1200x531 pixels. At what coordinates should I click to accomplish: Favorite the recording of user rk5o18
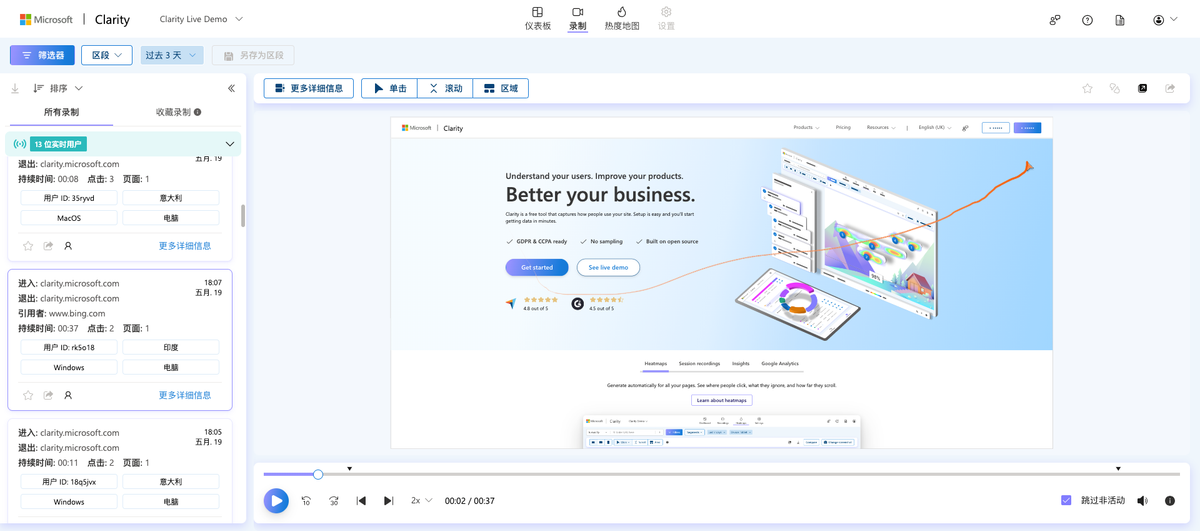(28, 395)
